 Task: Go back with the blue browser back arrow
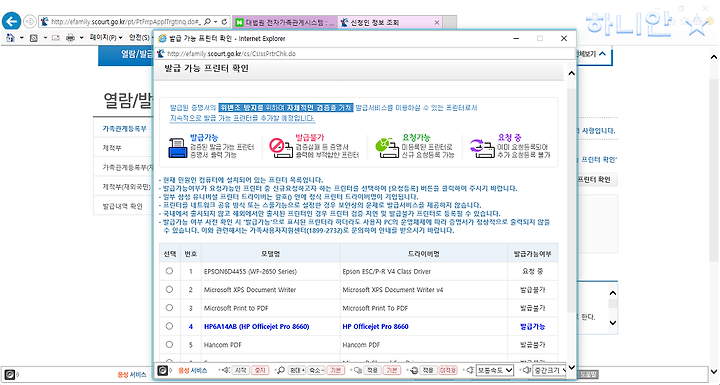11,21
